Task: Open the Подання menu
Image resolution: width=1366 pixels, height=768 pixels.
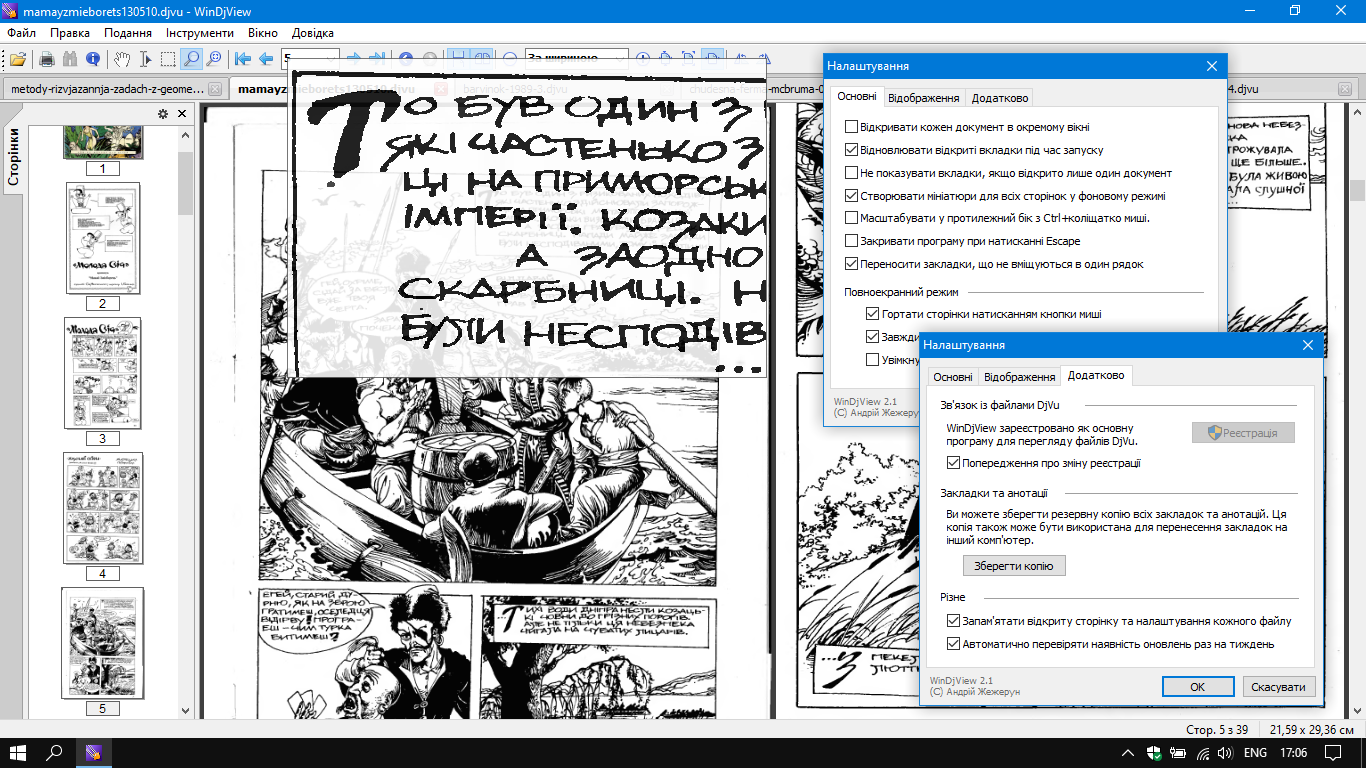Action: (x=128, y=33)
